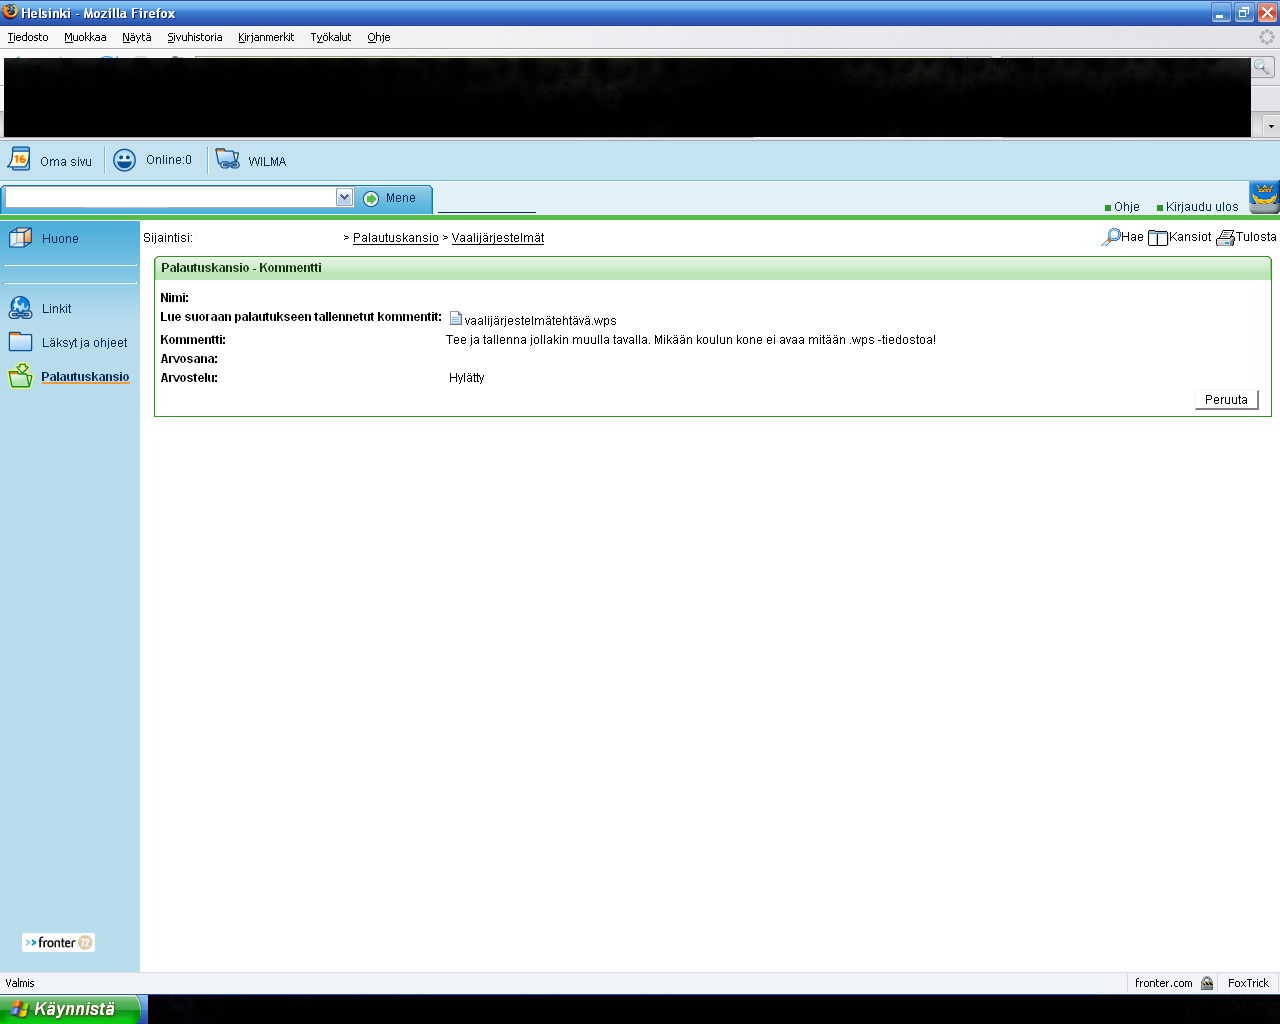Click the Peruuta cancel button

click(1226, 399)
